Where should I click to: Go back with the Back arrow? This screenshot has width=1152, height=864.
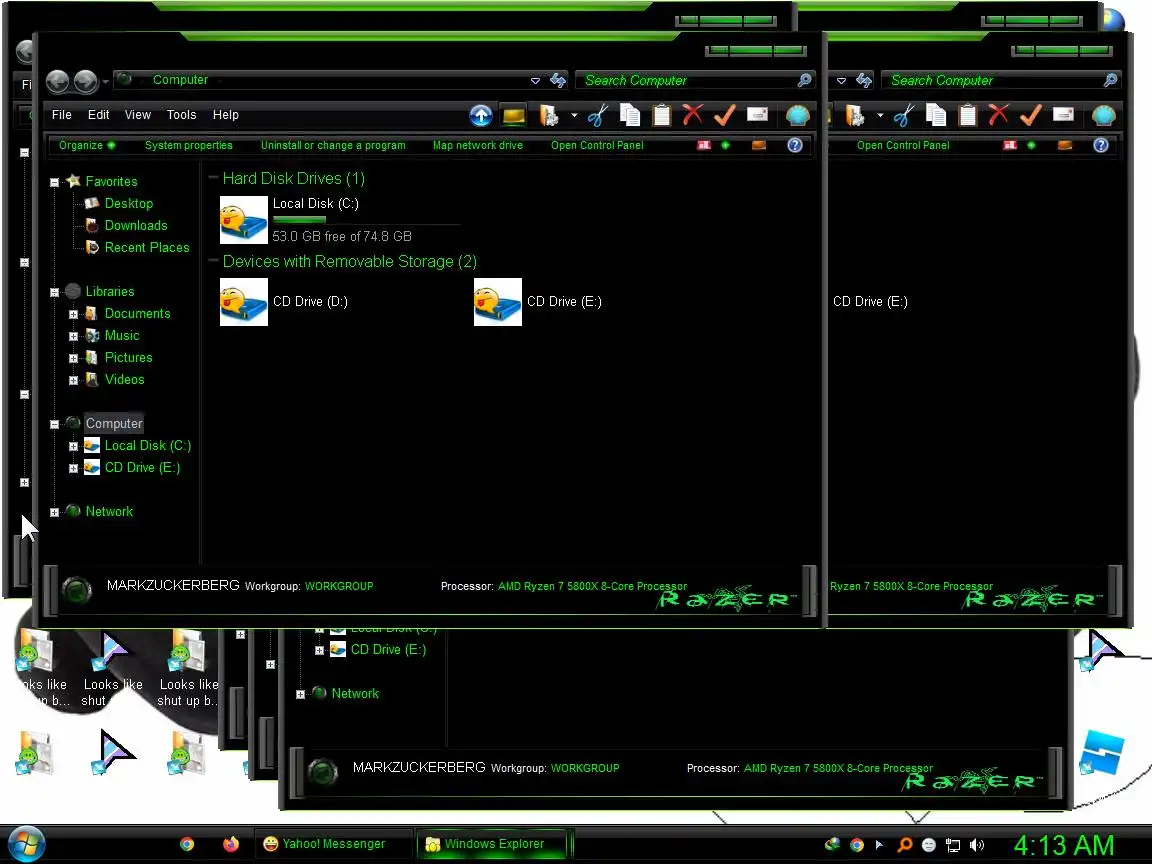tap(58, 81)
